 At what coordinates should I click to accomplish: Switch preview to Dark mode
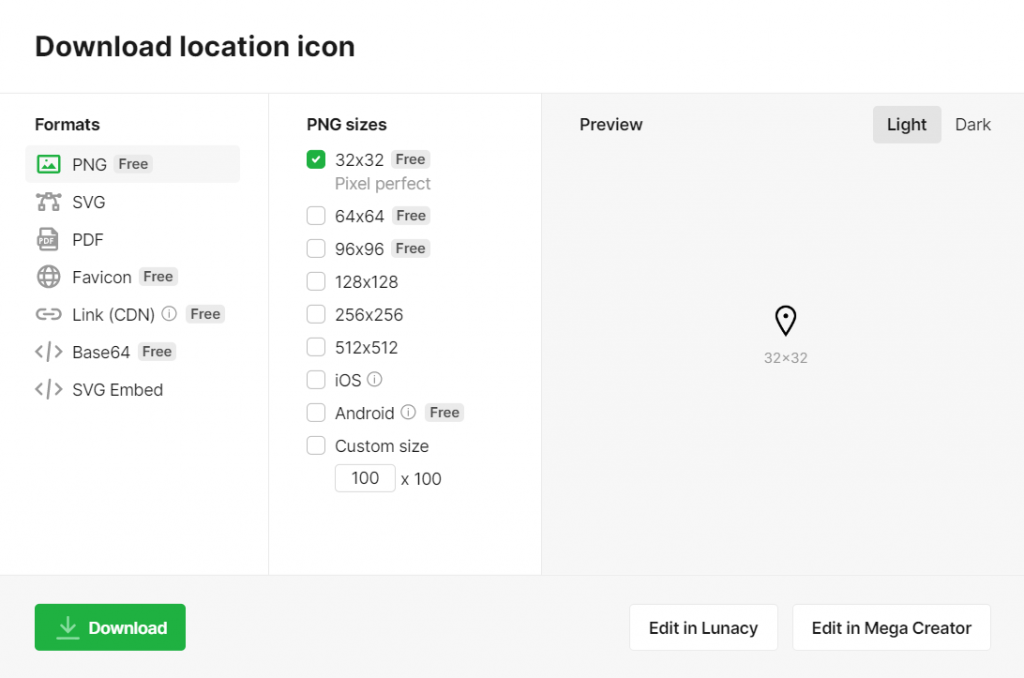click(972, 124)
